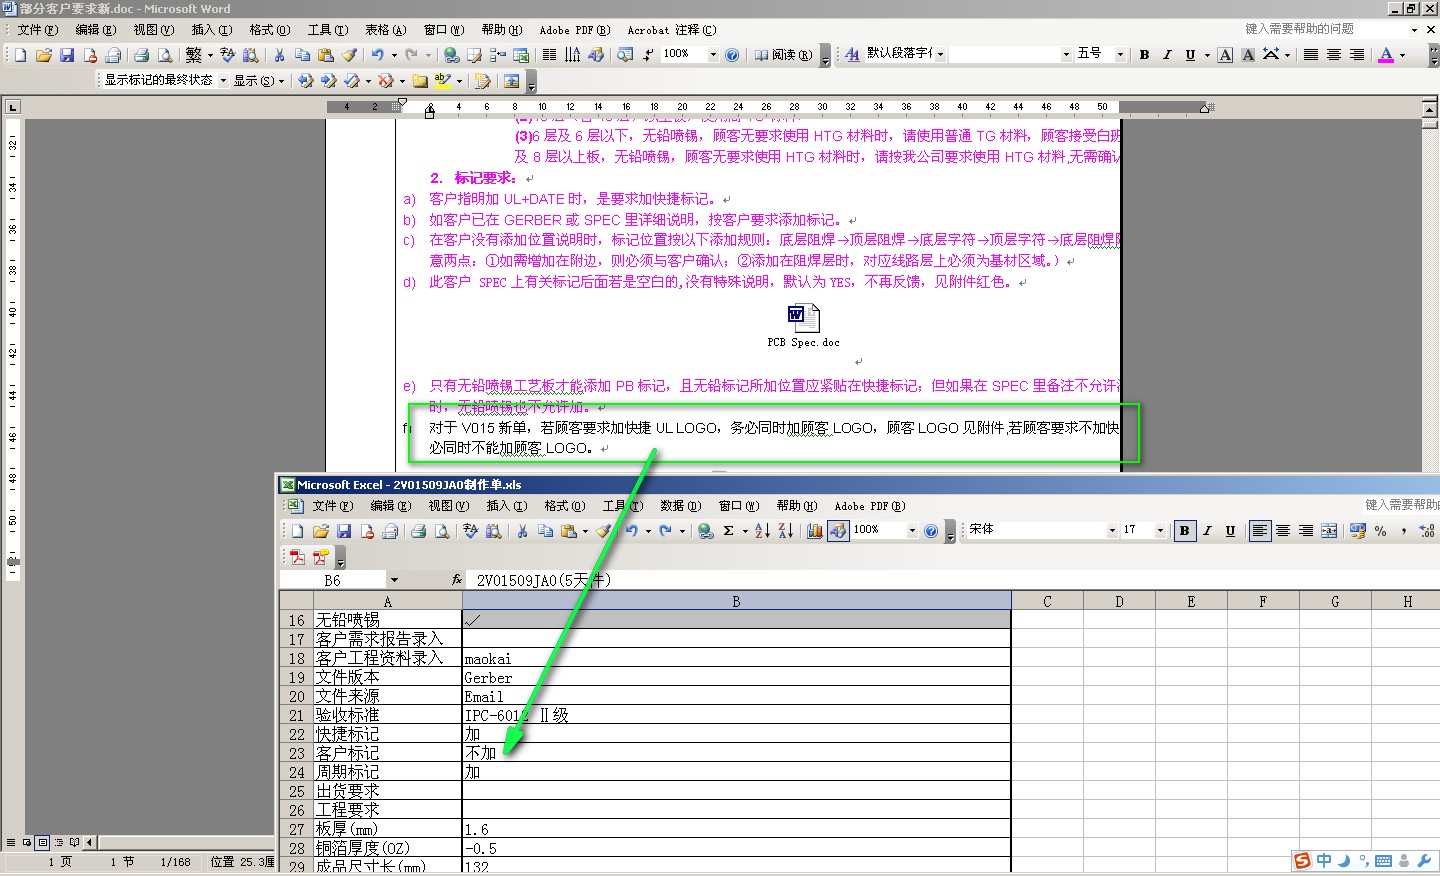Click Sort Descending Z-A icon in Excel

785,531
